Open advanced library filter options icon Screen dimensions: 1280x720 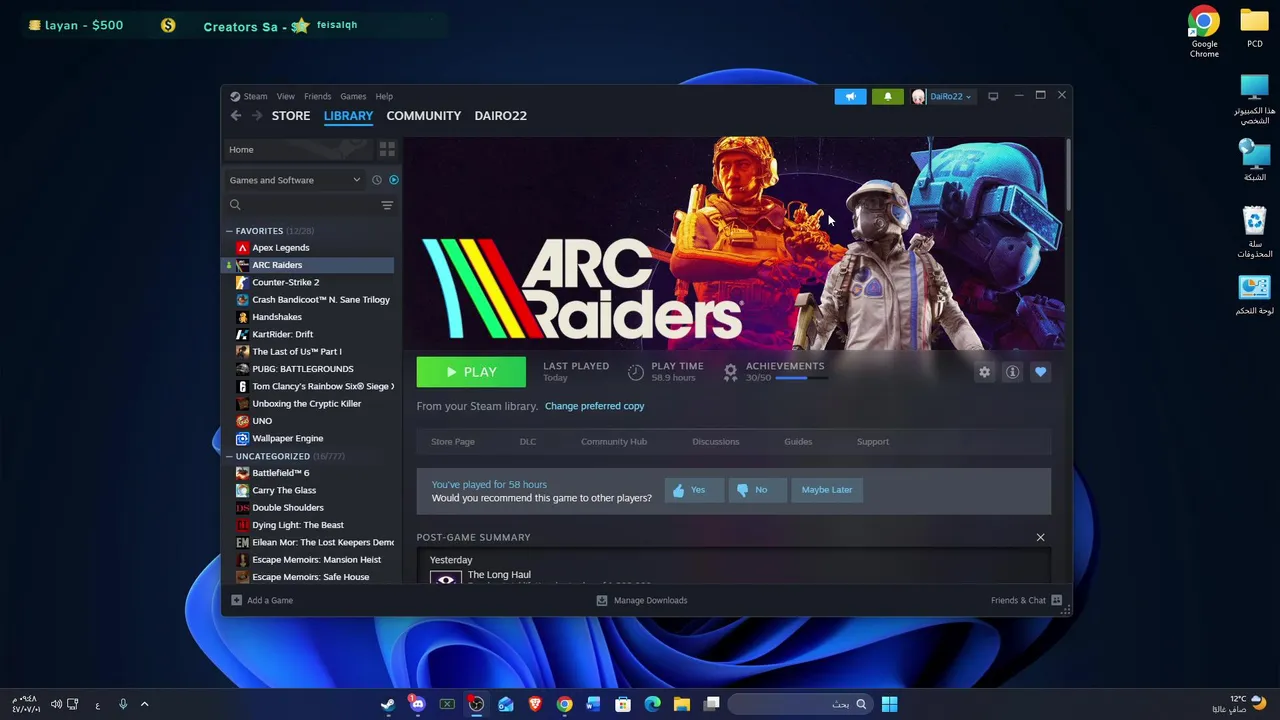pyautogui.click(x=387, y=205)
